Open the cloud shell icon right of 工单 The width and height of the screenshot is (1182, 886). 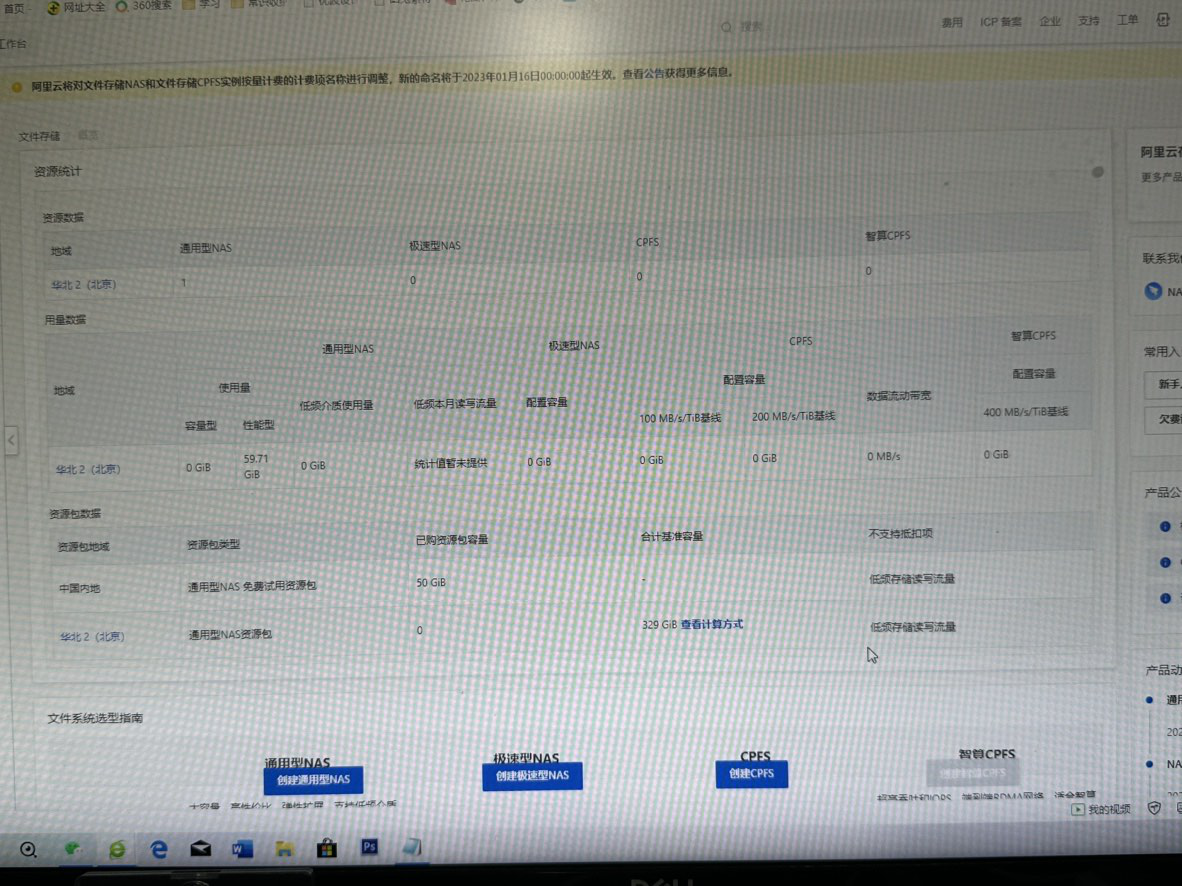[1163, 20]
